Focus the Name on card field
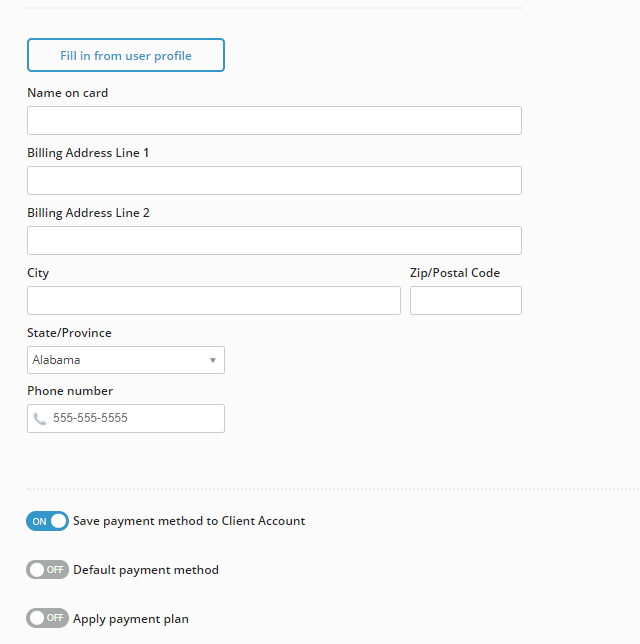The height and width of the screenshot is (644, 640). (x=274, y=120)
